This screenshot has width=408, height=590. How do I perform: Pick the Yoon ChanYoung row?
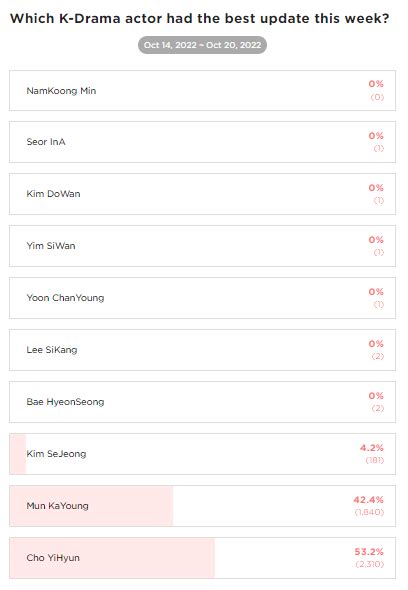point(202,298)
